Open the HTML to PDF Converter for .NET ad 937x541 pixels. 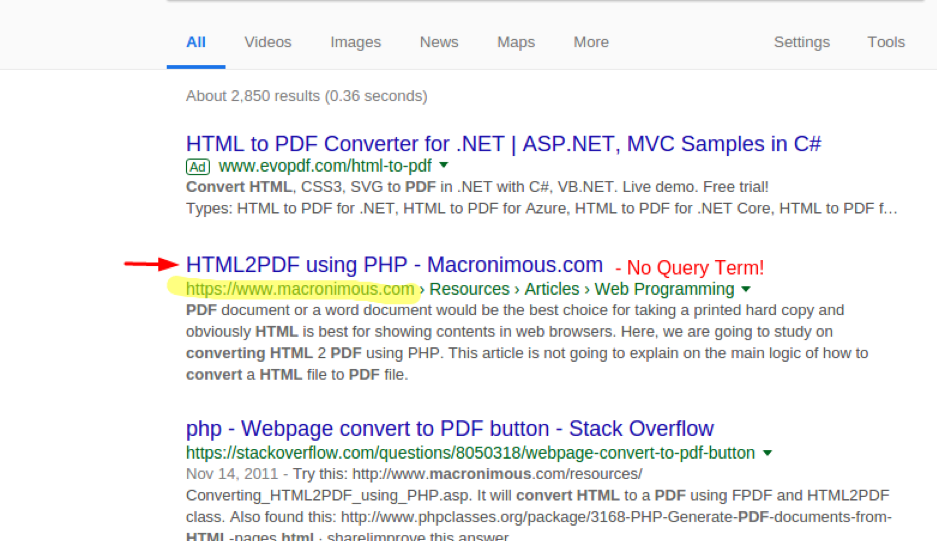503,143
